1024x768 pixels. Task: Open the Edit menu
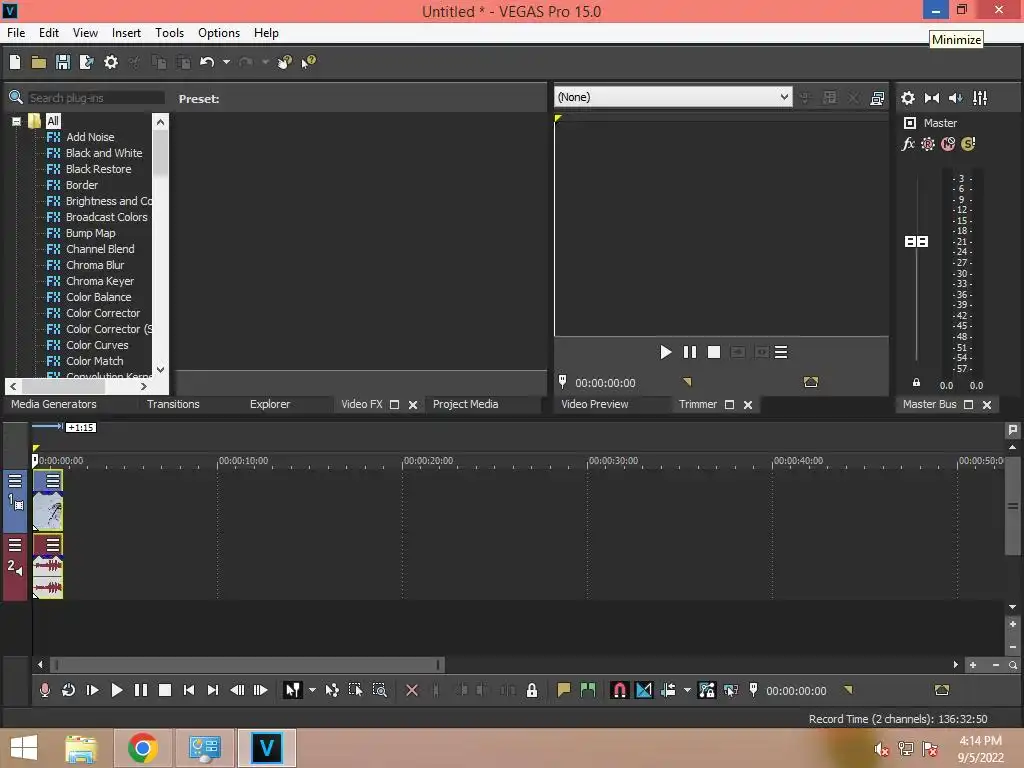[x=48, y=33]
